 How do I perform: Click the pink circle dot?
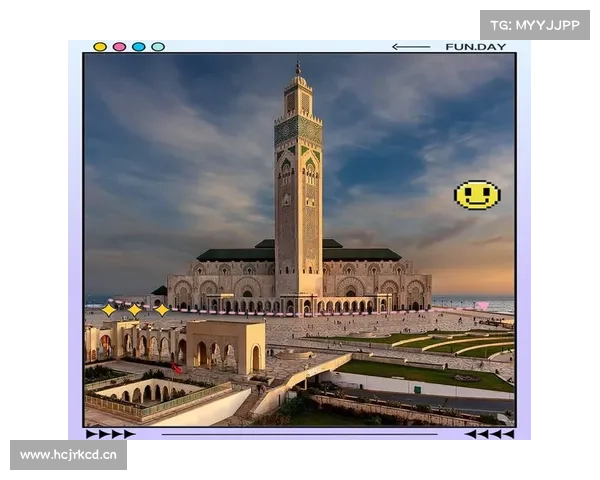click(x=119, y=47)
